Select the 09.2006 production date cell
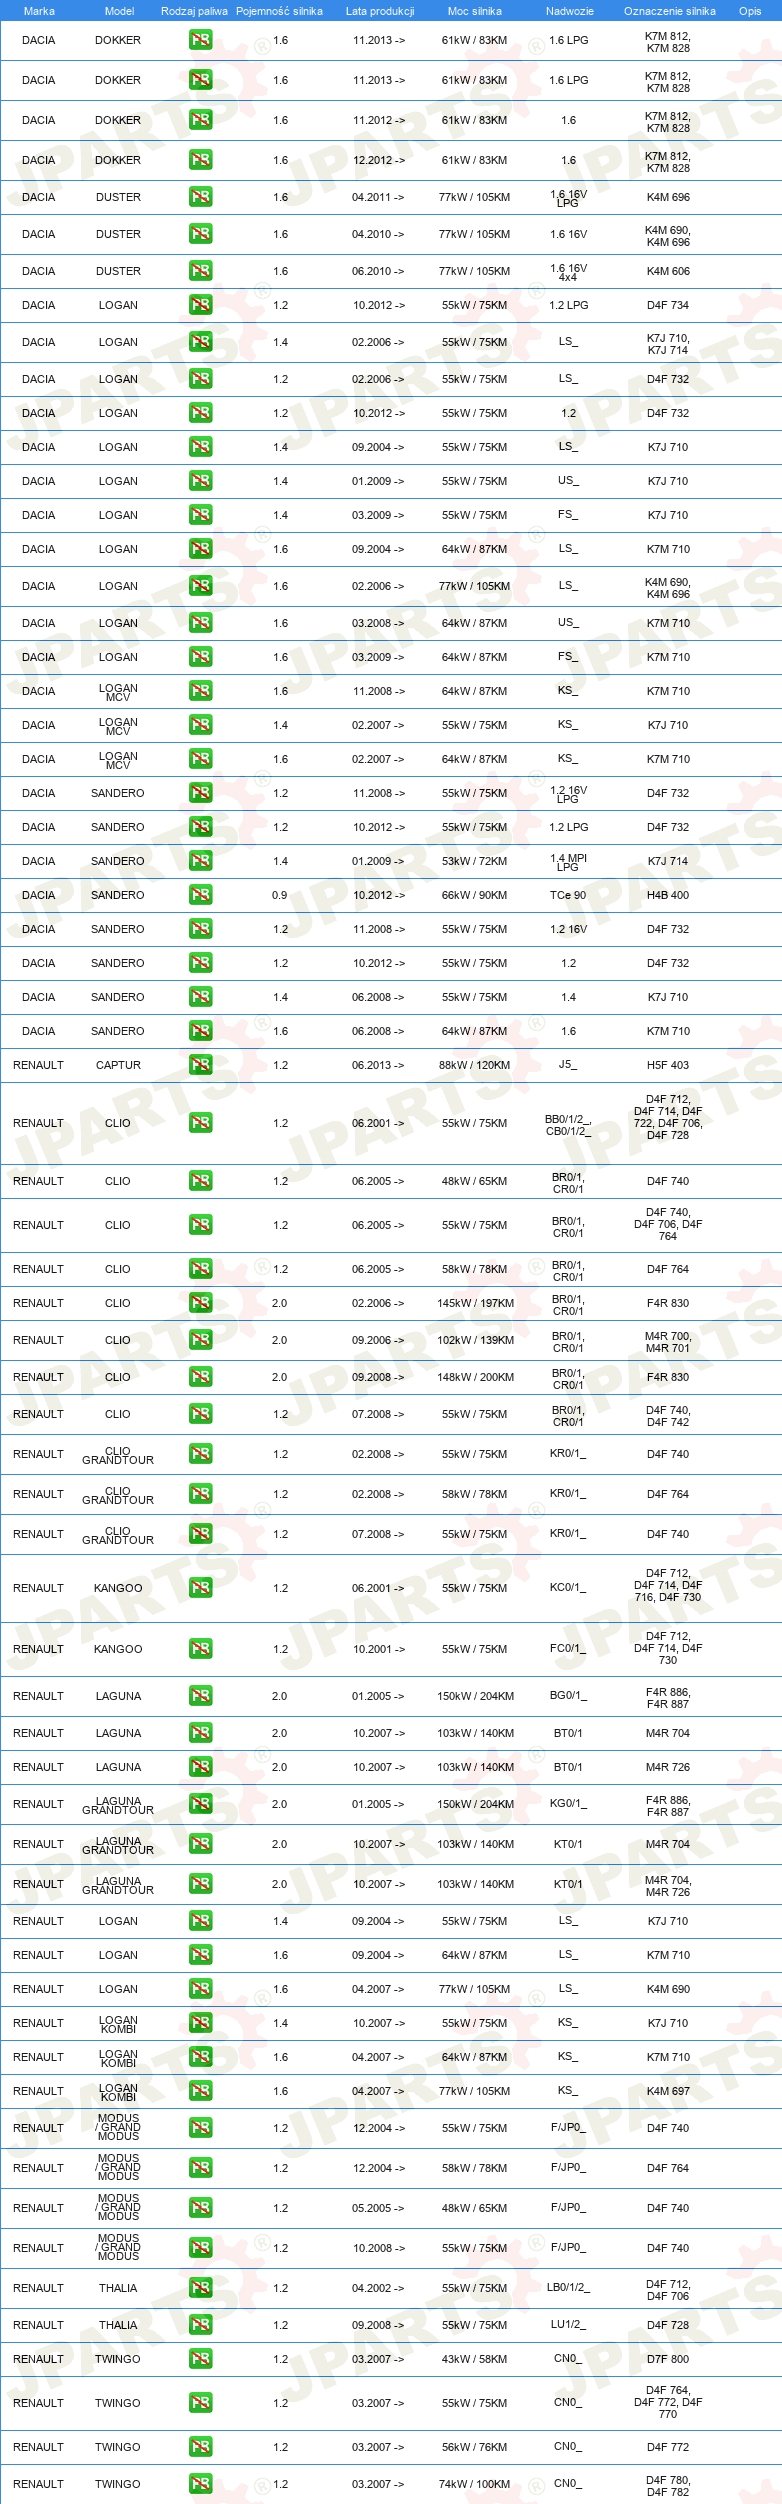 [x=378, y=1340]
